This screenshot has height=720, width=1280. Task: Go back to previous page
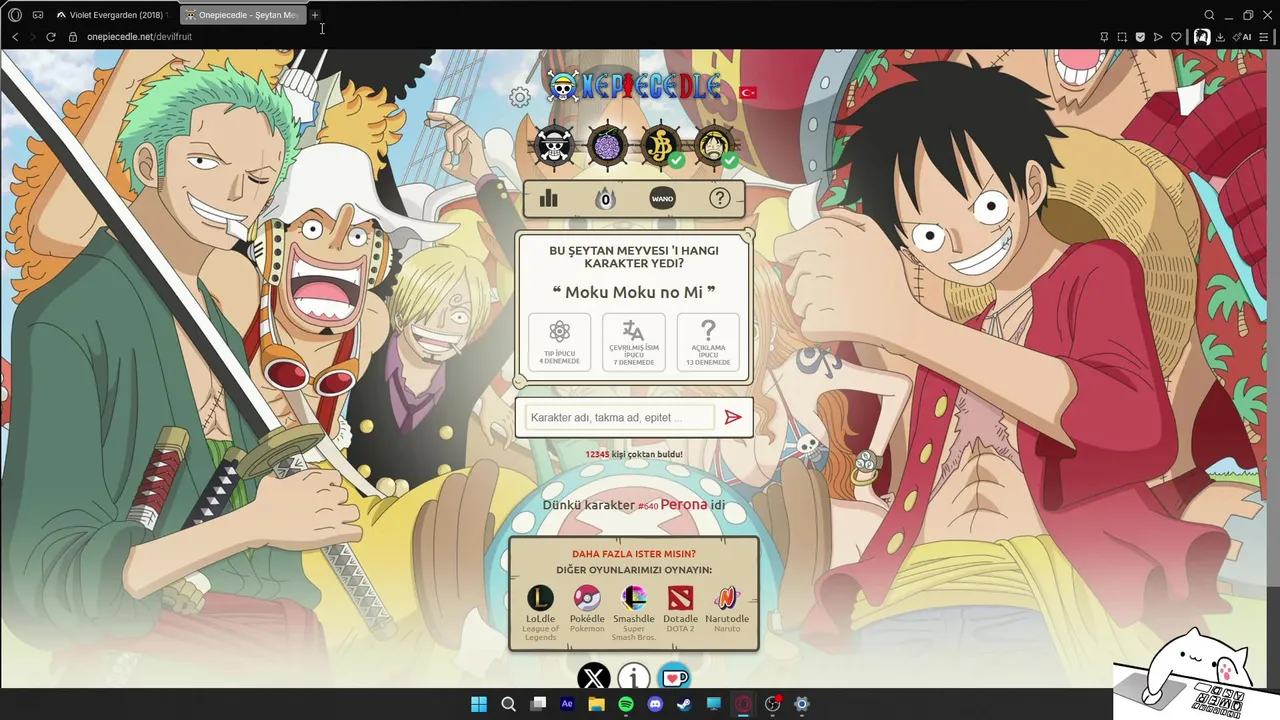tap(15, 37)
